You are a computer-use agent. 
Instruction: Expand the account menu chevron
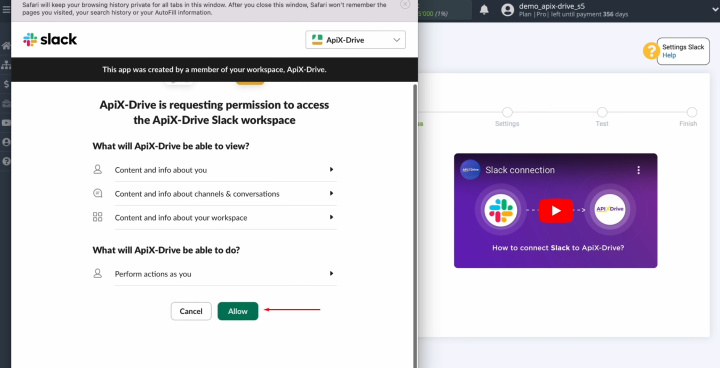coord(716,10)
